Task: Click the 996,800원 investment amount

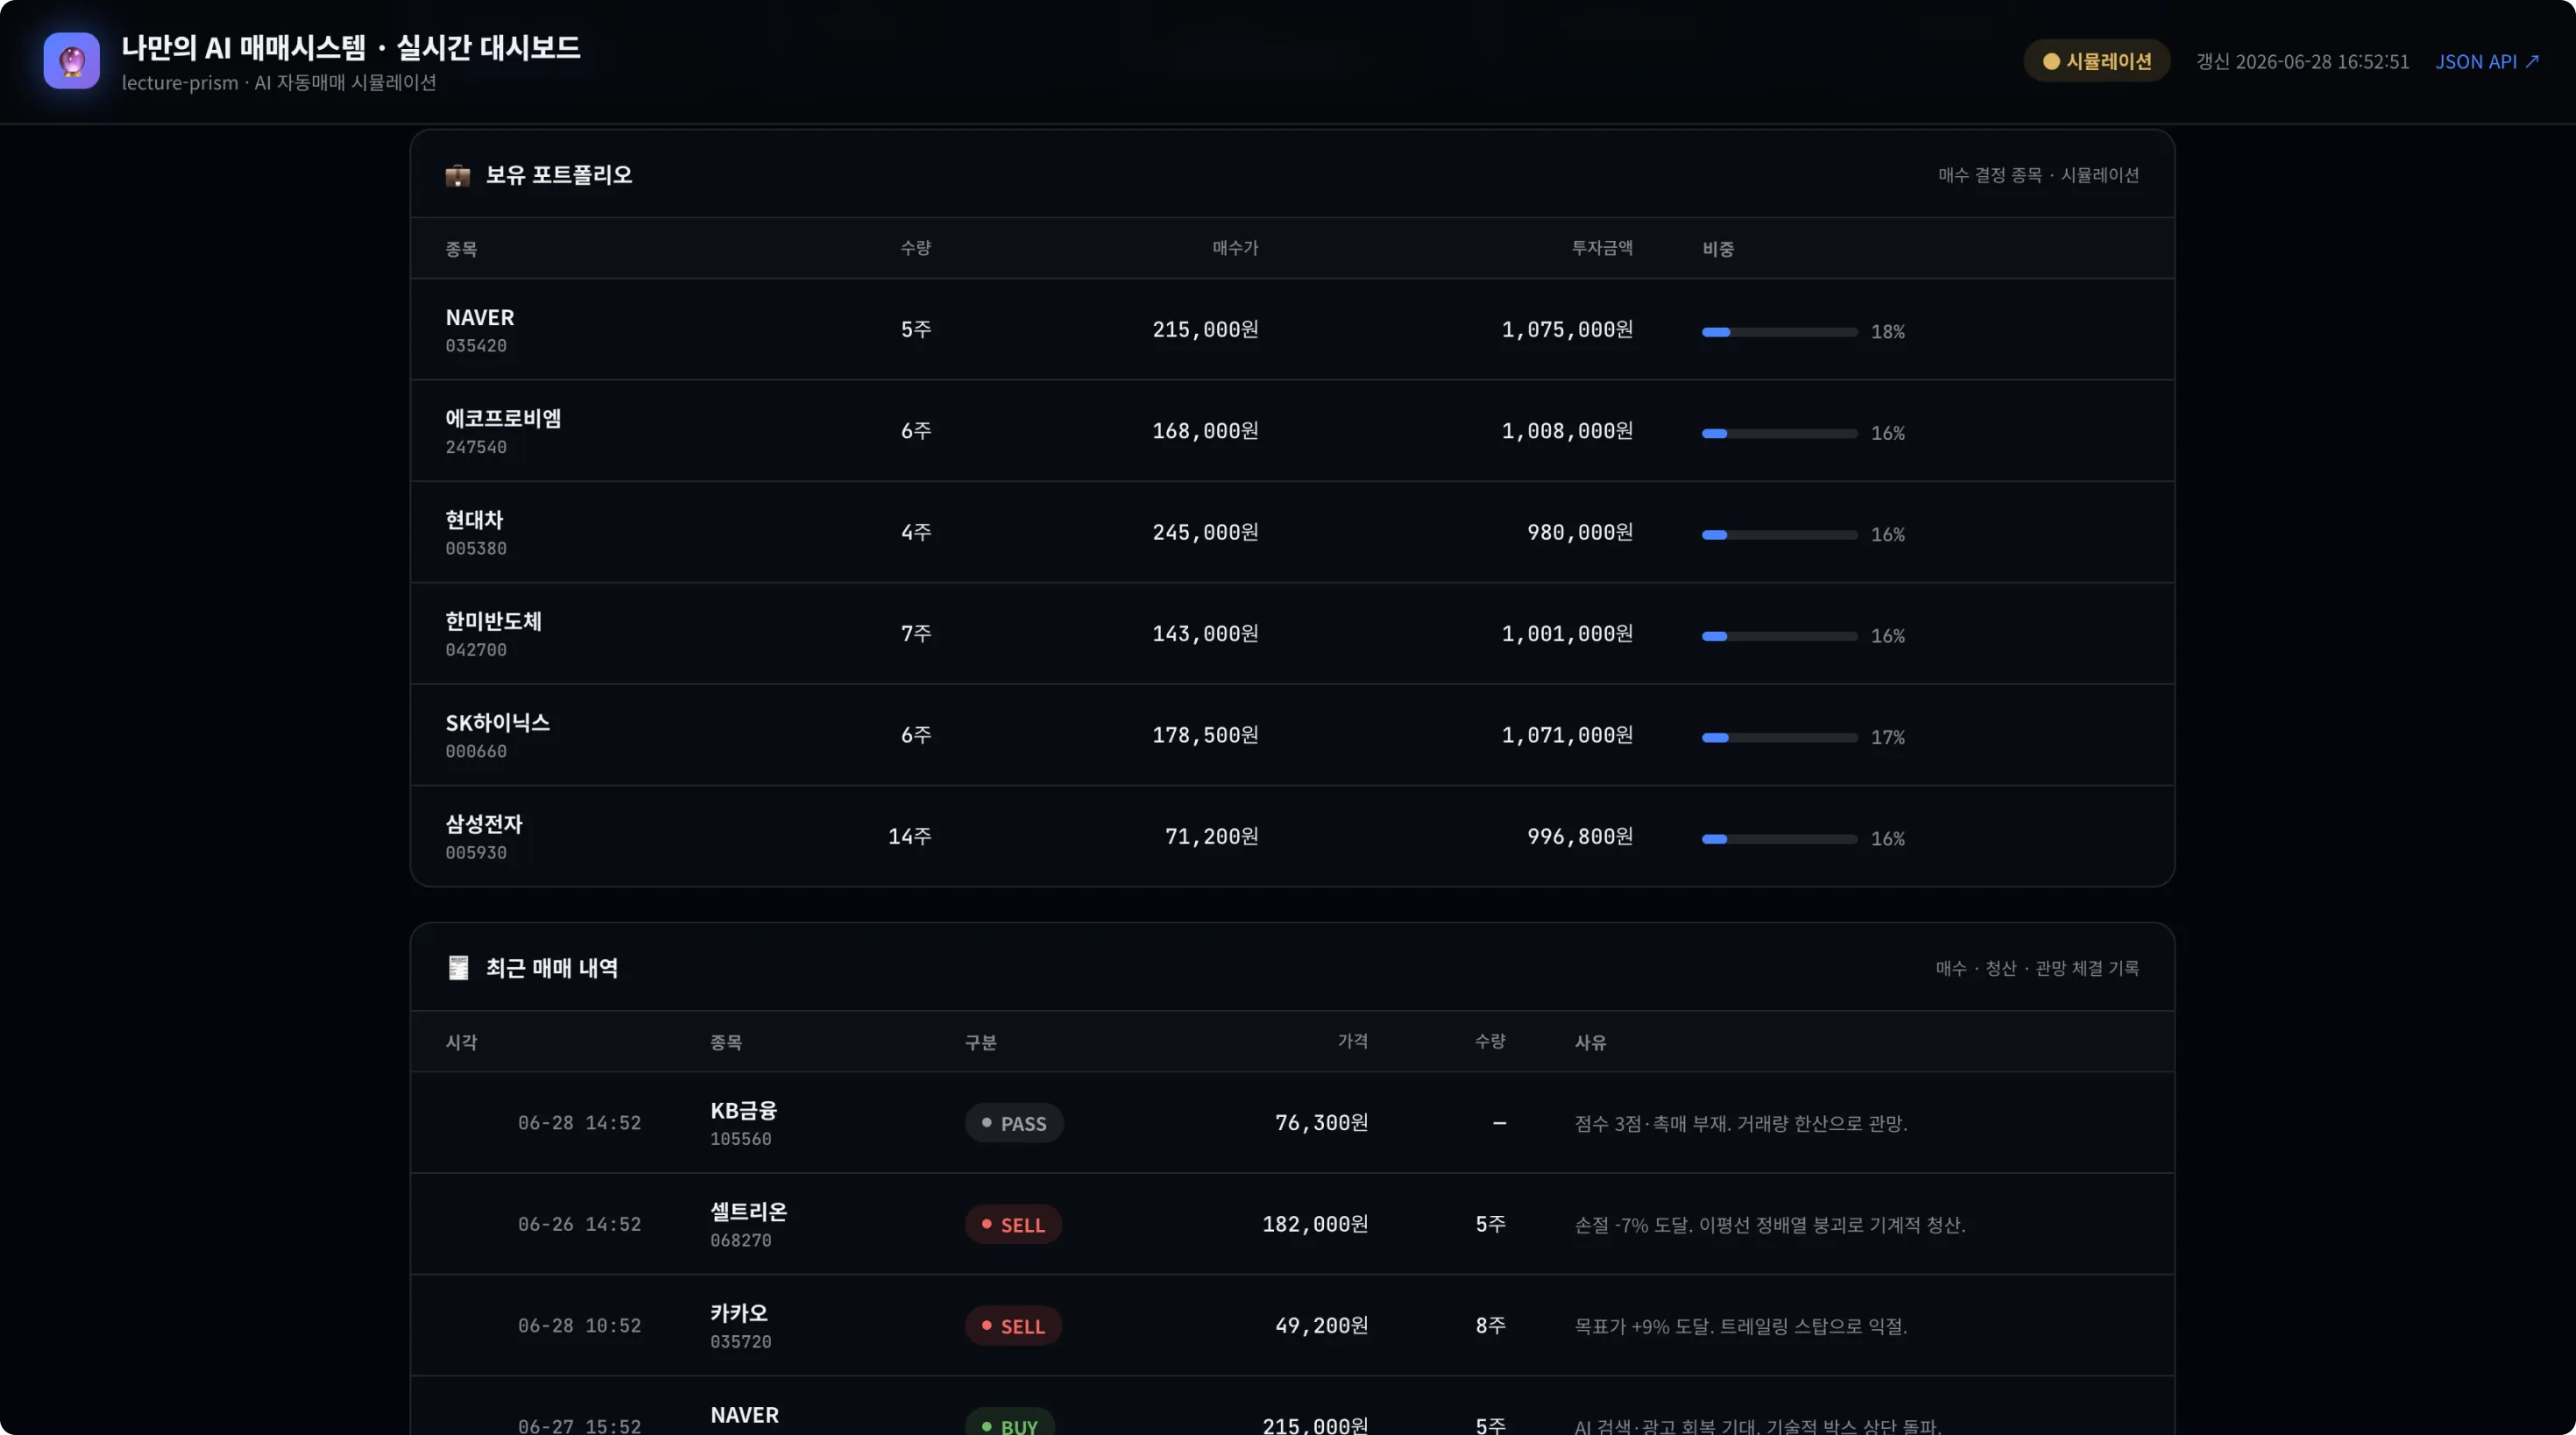Action: (1580, 836)
